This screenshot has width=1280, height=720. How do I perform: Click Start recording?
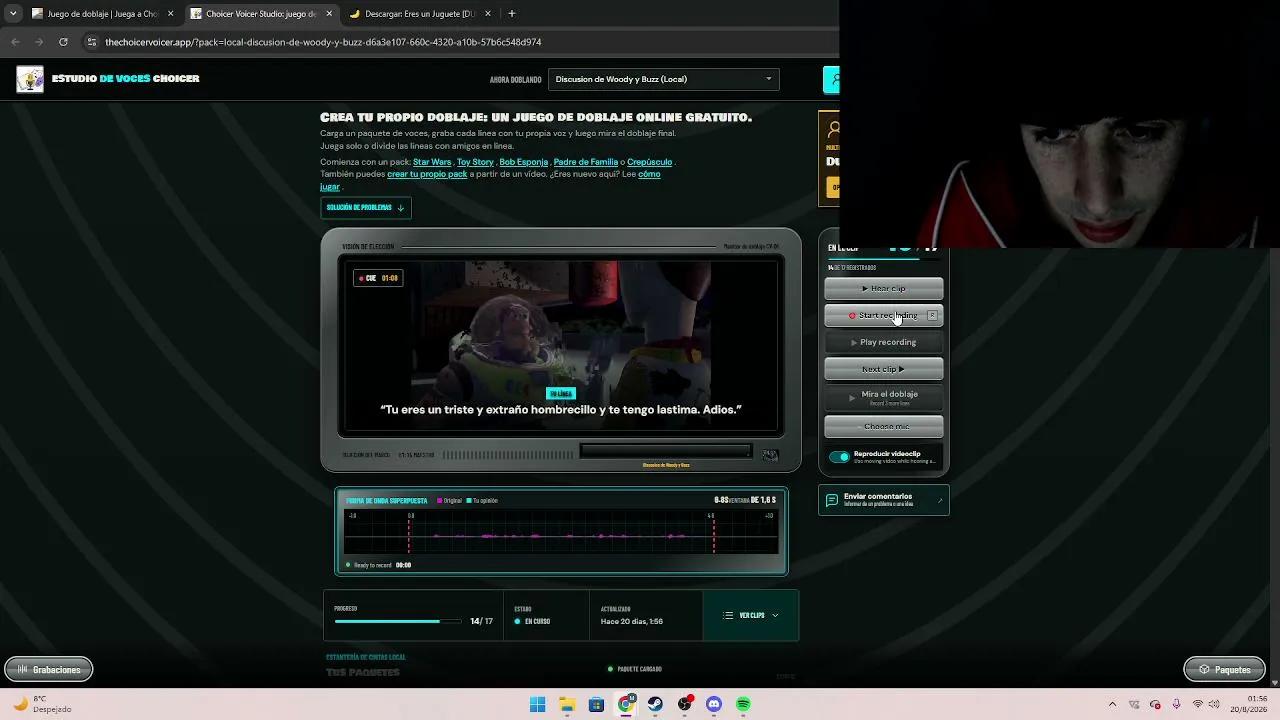pos(884,316)
